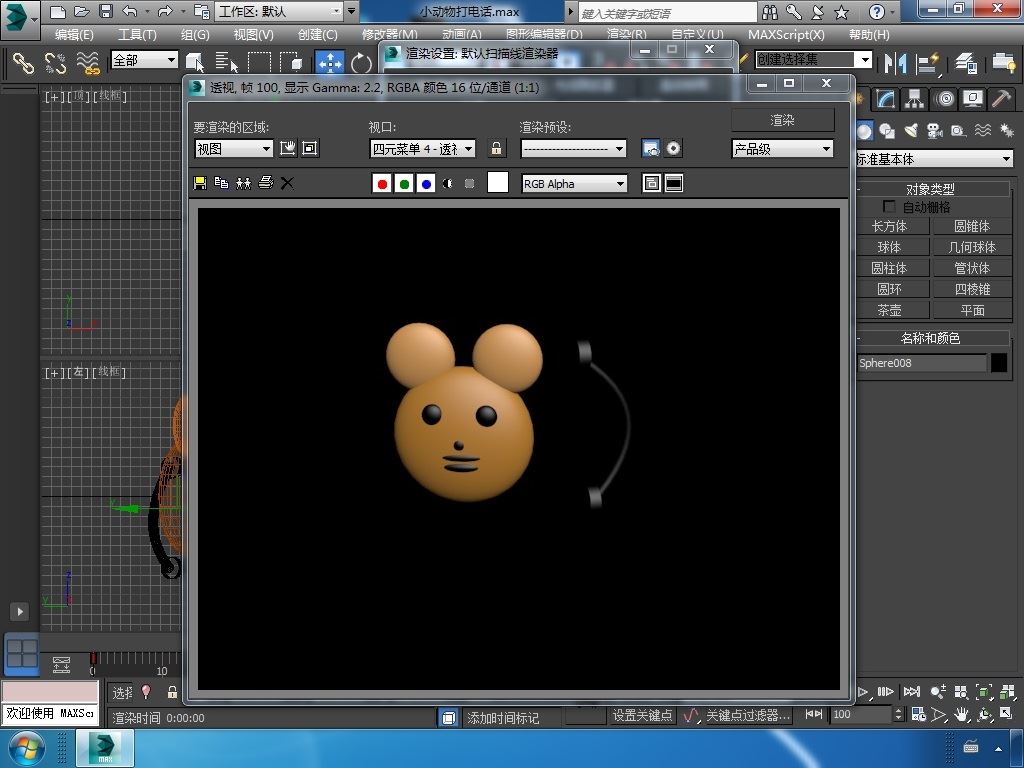The image size is (1024, 768).
Task: Open the 视口 dropdown 四元菜单 4
Action: pyautogui.click(x=423, y=149)
